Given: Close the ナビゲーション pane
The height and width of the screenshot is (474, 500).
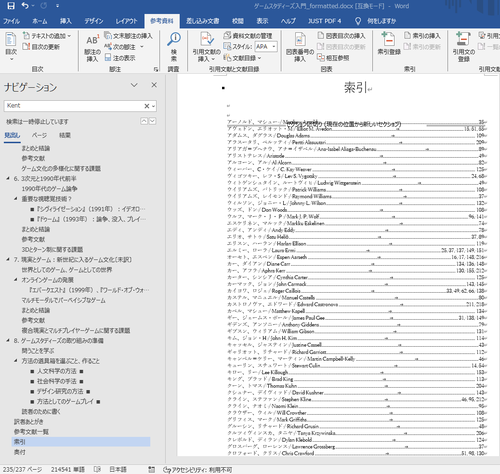Looking at the screenshot, I should (x=154, y=85).
